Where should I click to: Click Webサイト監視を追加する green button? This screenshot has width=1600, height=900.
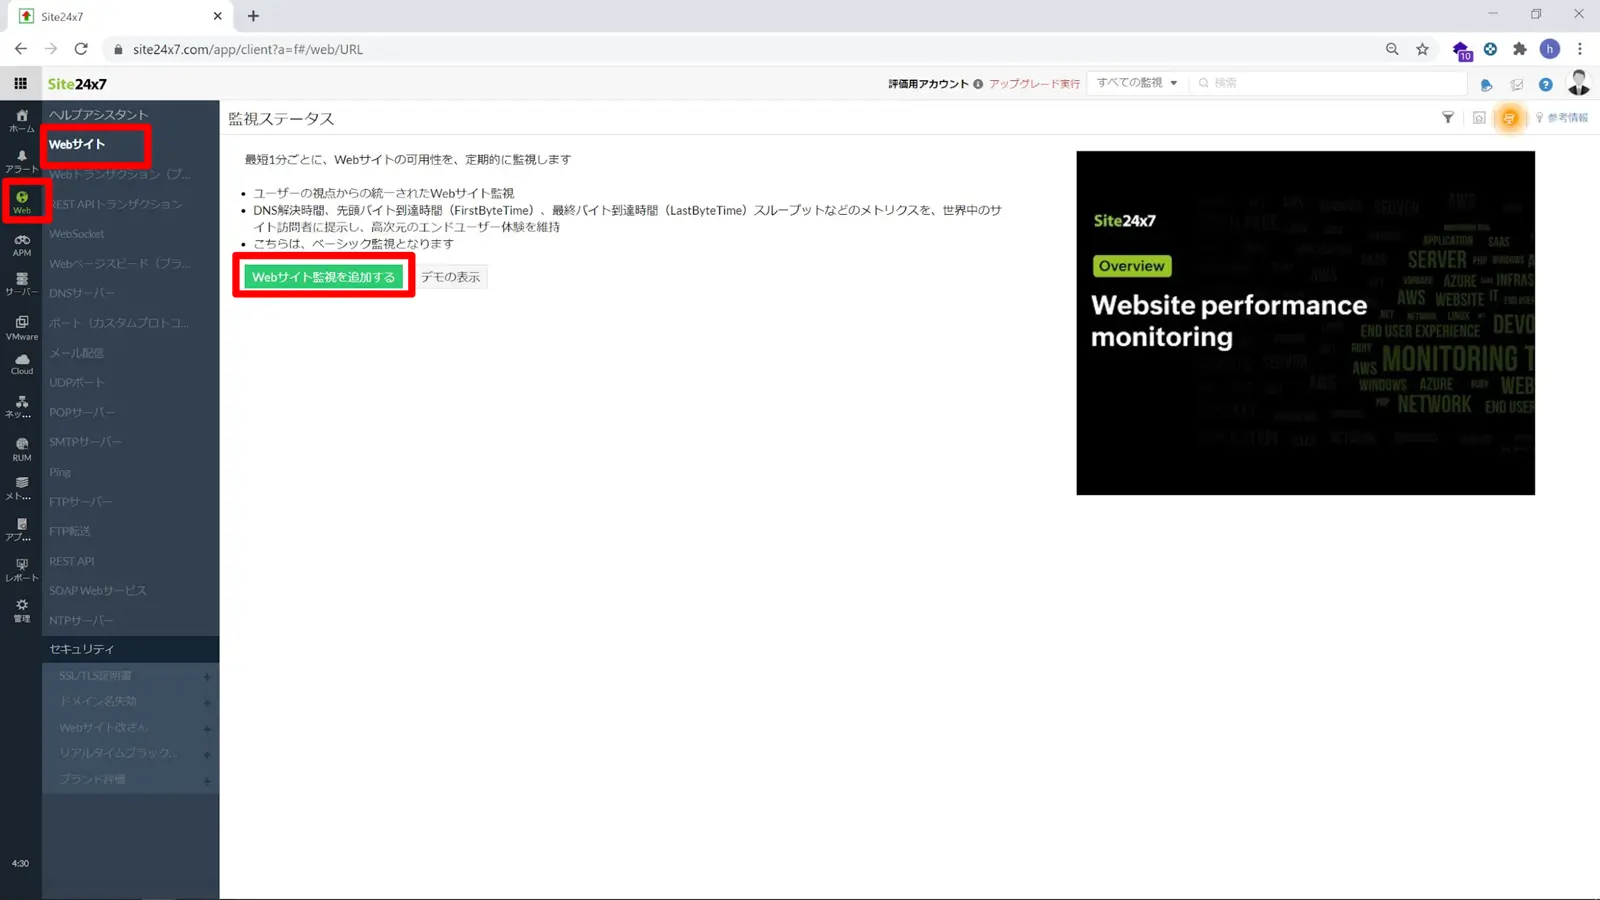pyautogui.click(x=323, y=277)
